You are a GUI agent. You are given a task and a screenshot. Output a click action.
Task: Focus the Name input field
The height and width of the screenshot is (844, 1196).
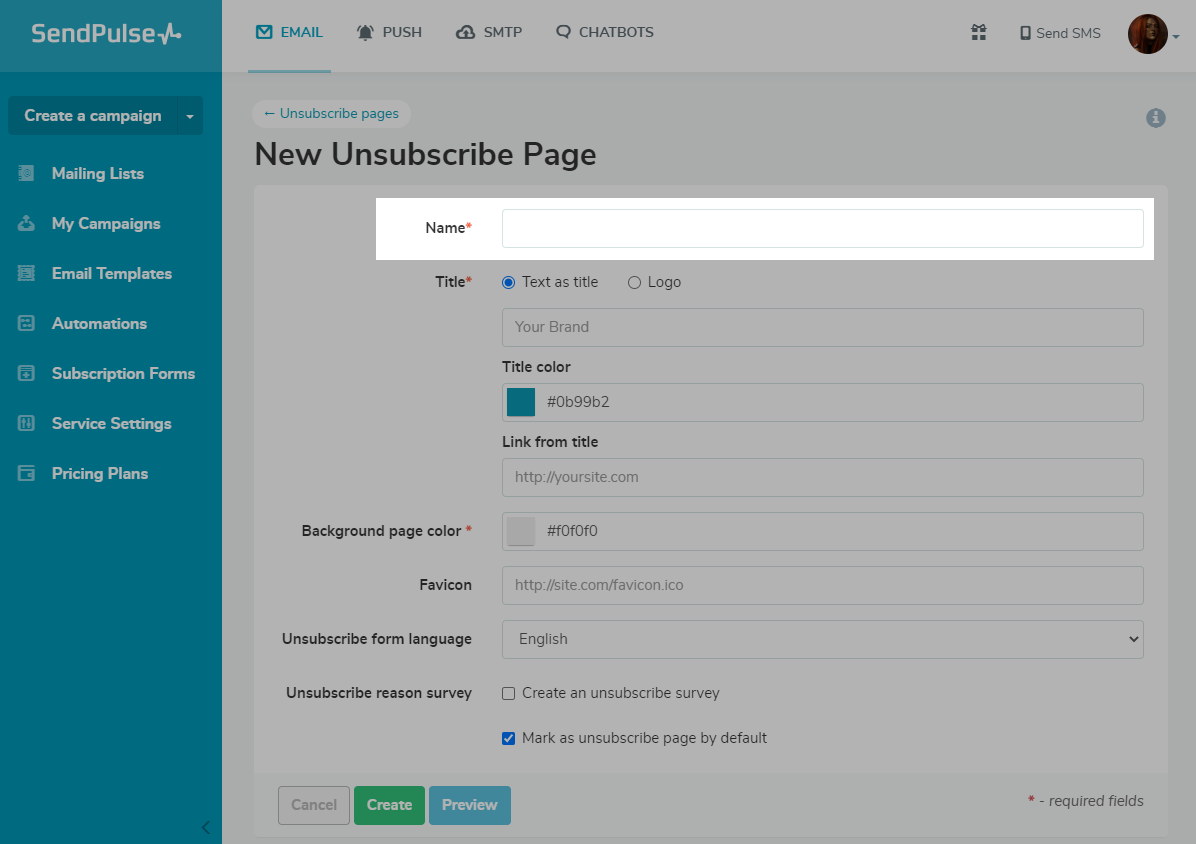(822, 228)
